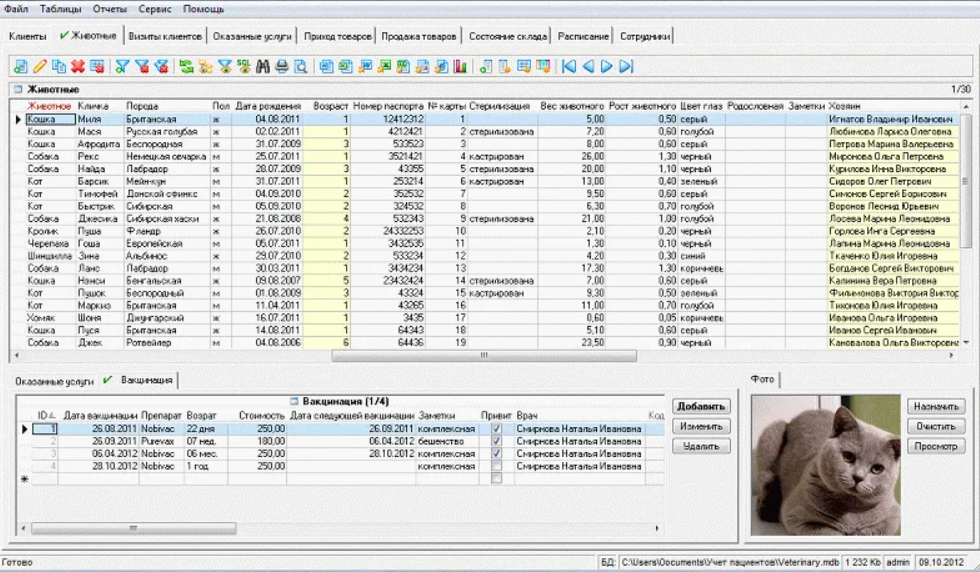Open the Отчеты menu
This screenshot has height=572, width=980.
pyautogui.click(x=110, y=9)
